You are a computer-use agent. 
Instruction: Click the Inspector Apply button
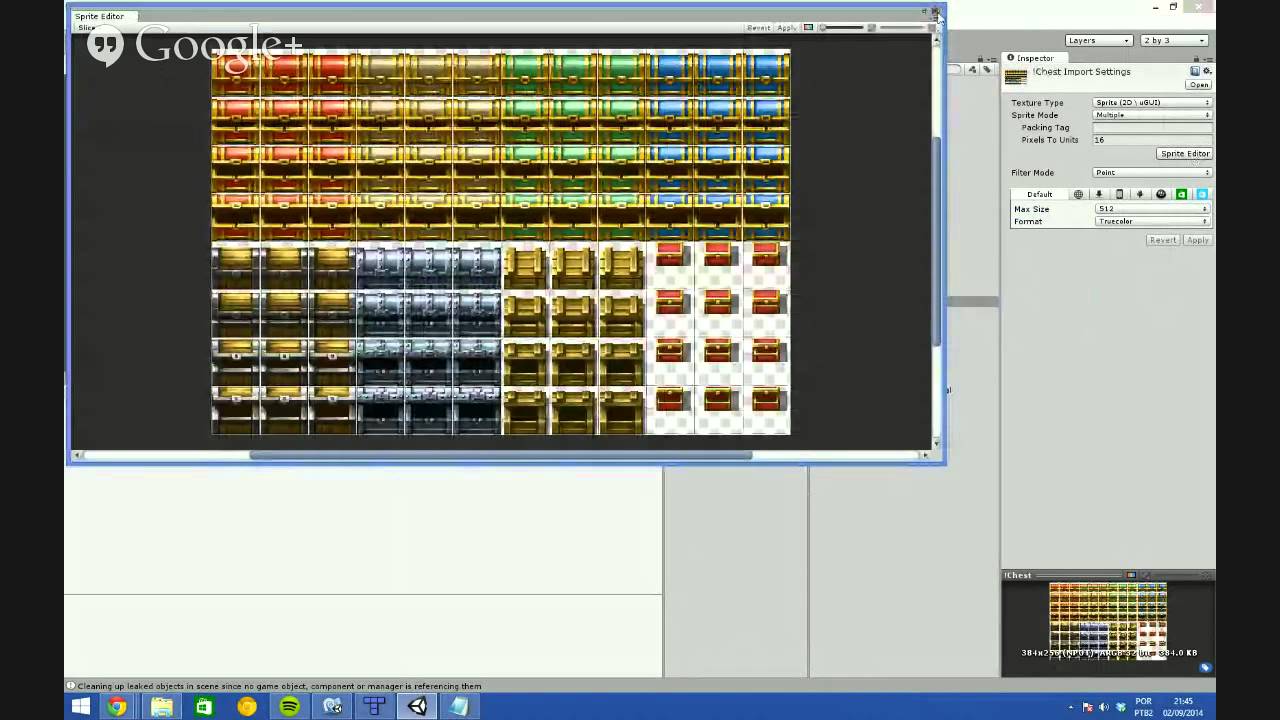[x=1197, y=240]
